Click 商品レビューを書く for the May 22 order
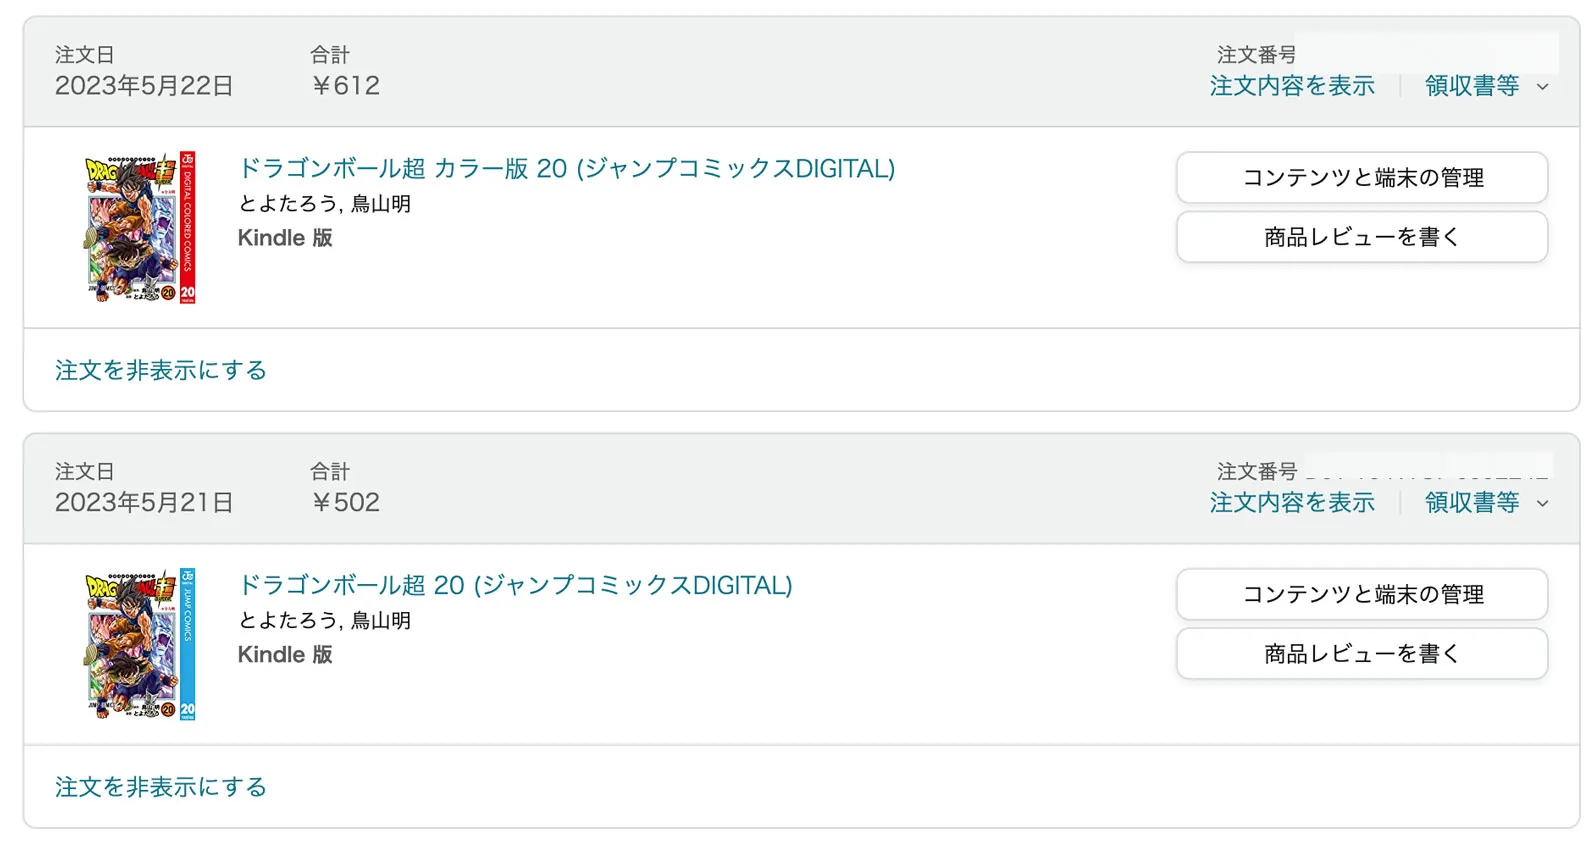The image size is (1594, 842). tap(1362, 237)
